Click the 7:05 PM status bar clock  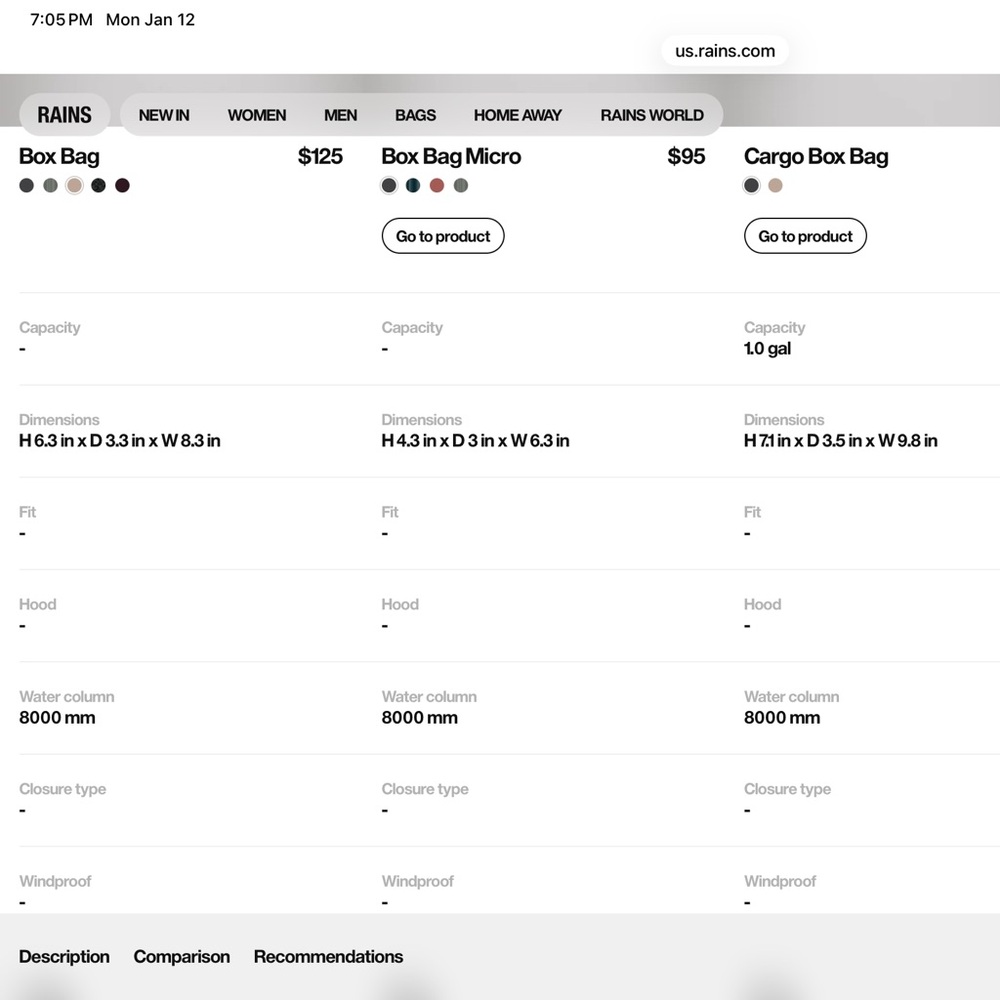(x=61, y=20)
